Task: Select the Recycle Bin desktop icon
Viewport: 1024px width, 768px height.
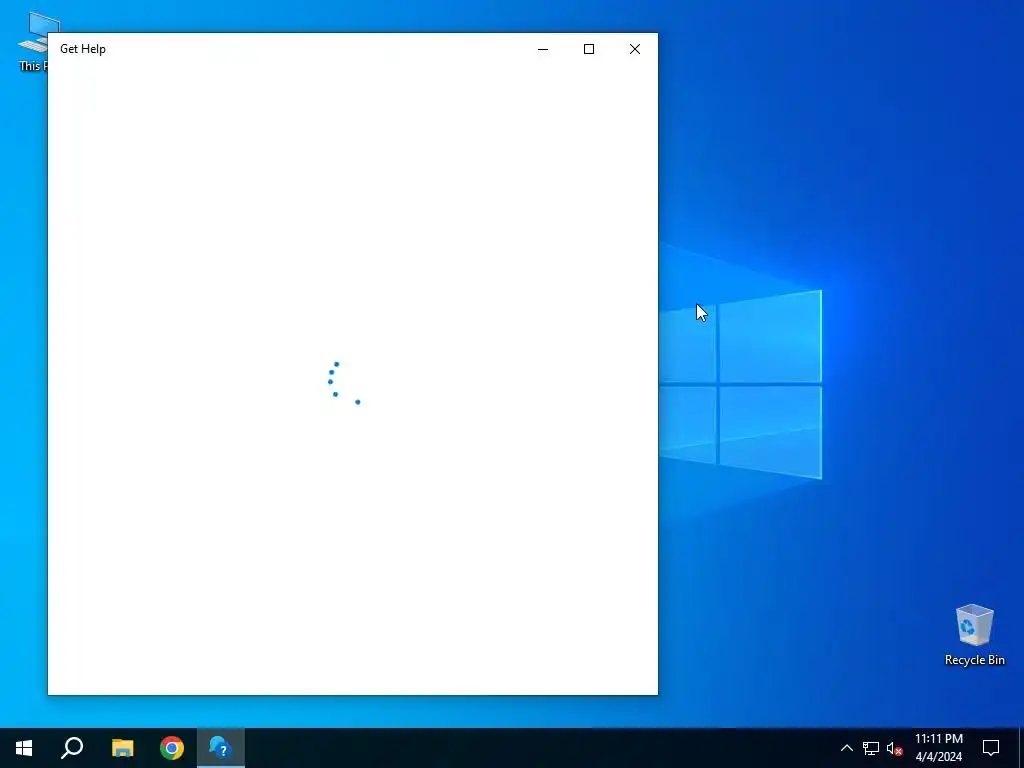Action: (974, 635)
